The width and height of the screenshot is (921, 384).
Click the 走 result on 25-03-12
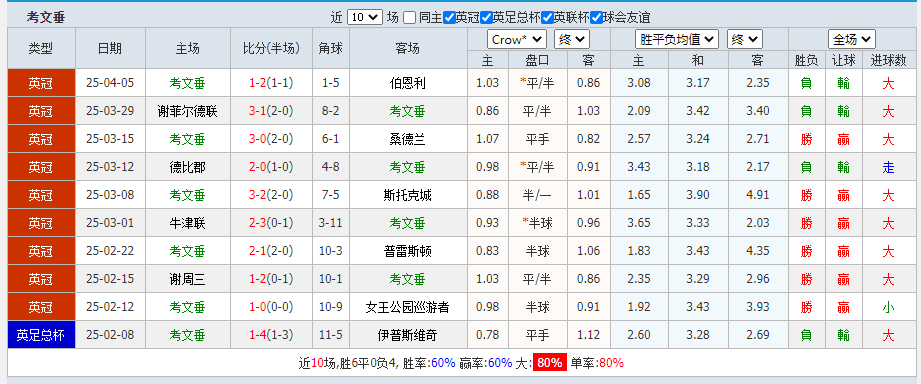pos(888,167)
